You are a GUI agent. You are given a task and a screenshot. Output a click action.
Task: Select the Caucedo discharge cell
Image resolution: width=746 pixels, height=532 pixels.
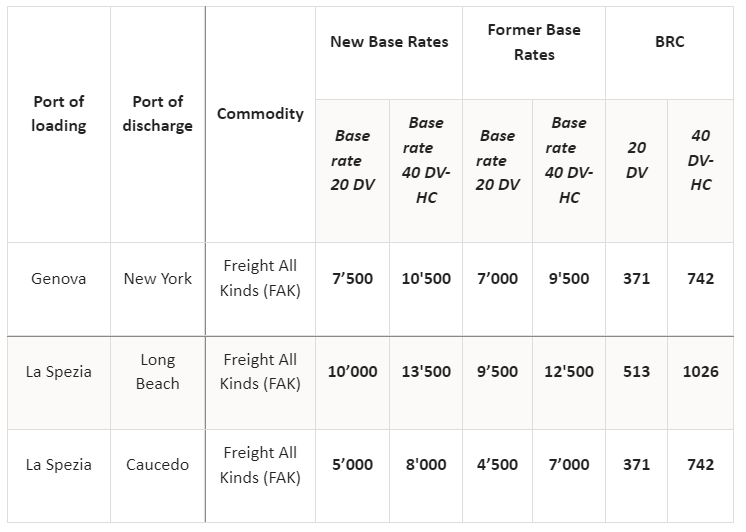[x=158, y=464]
